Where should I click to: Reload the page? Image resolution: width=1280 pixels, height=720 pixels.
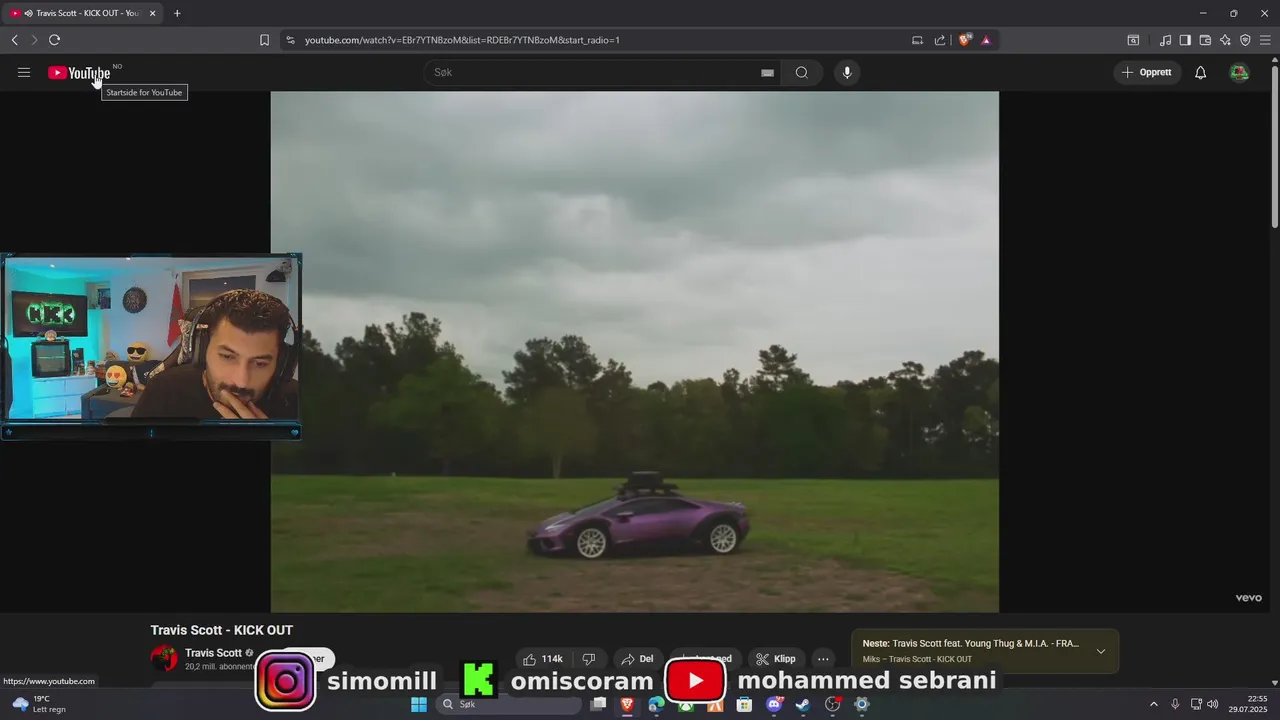click(54, 40)
